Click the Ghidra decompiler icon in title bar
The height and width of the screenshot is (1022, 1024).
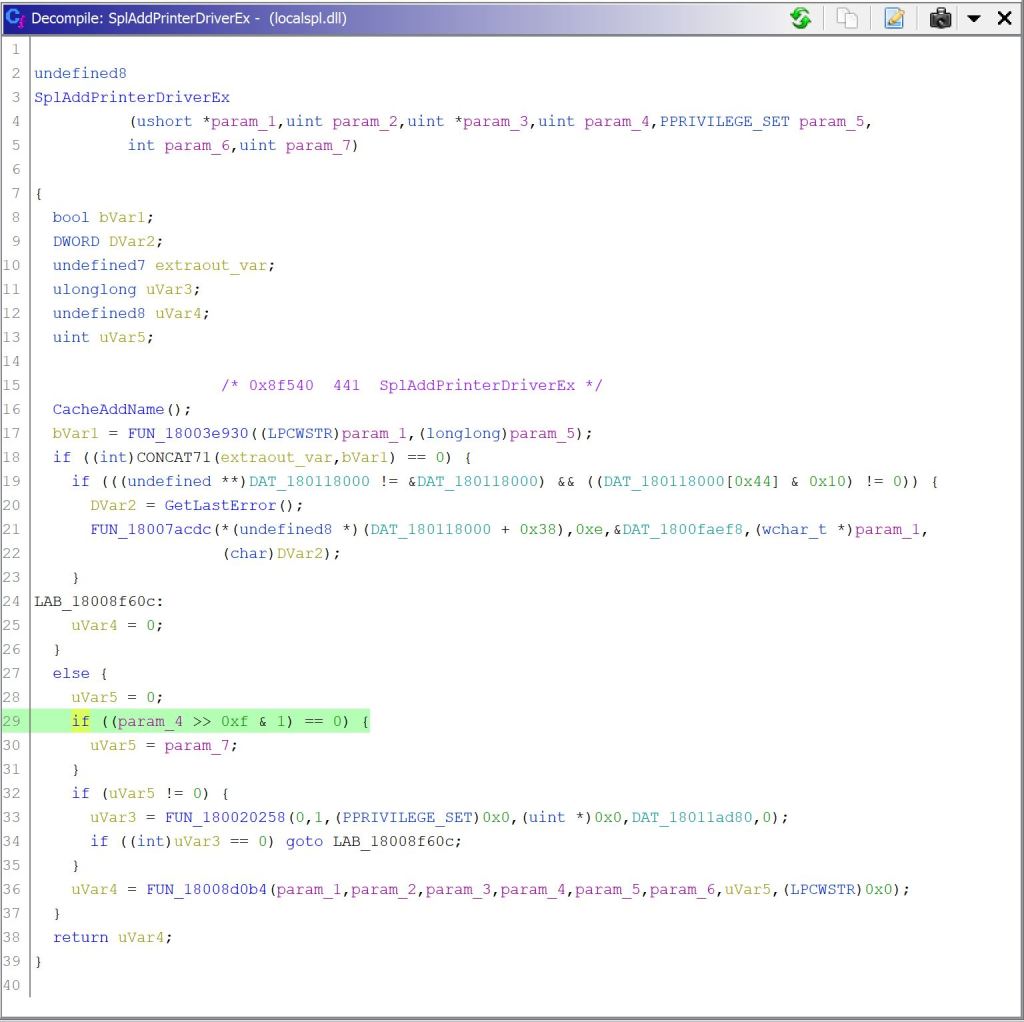coord(15,18)
